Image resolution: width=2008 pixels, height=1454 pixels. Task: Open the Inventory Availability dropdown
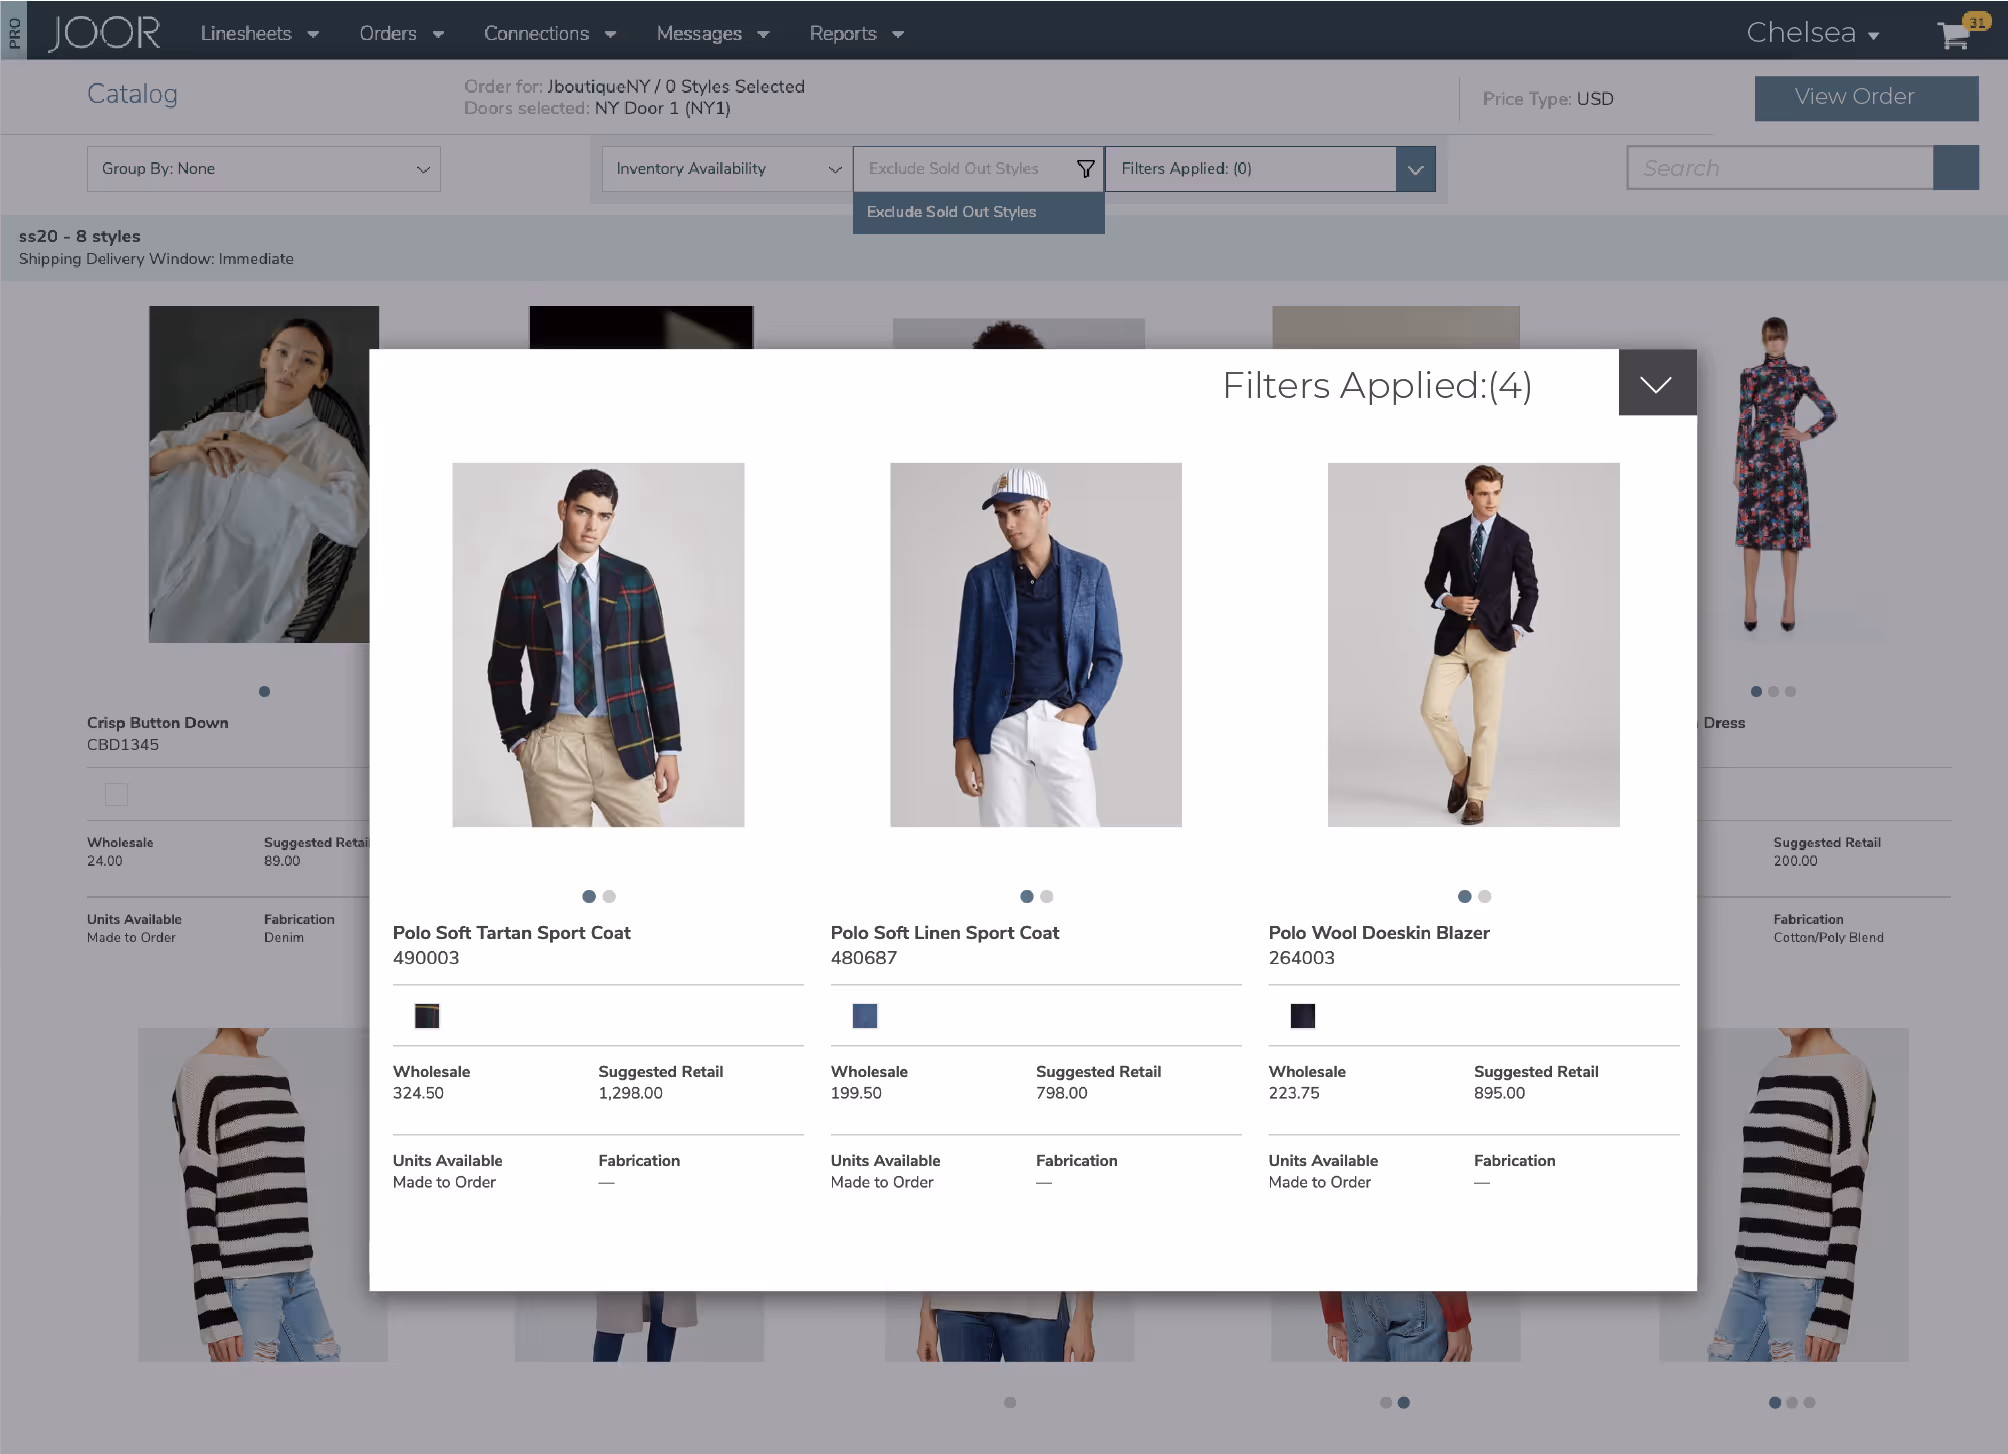coord(727,169)
